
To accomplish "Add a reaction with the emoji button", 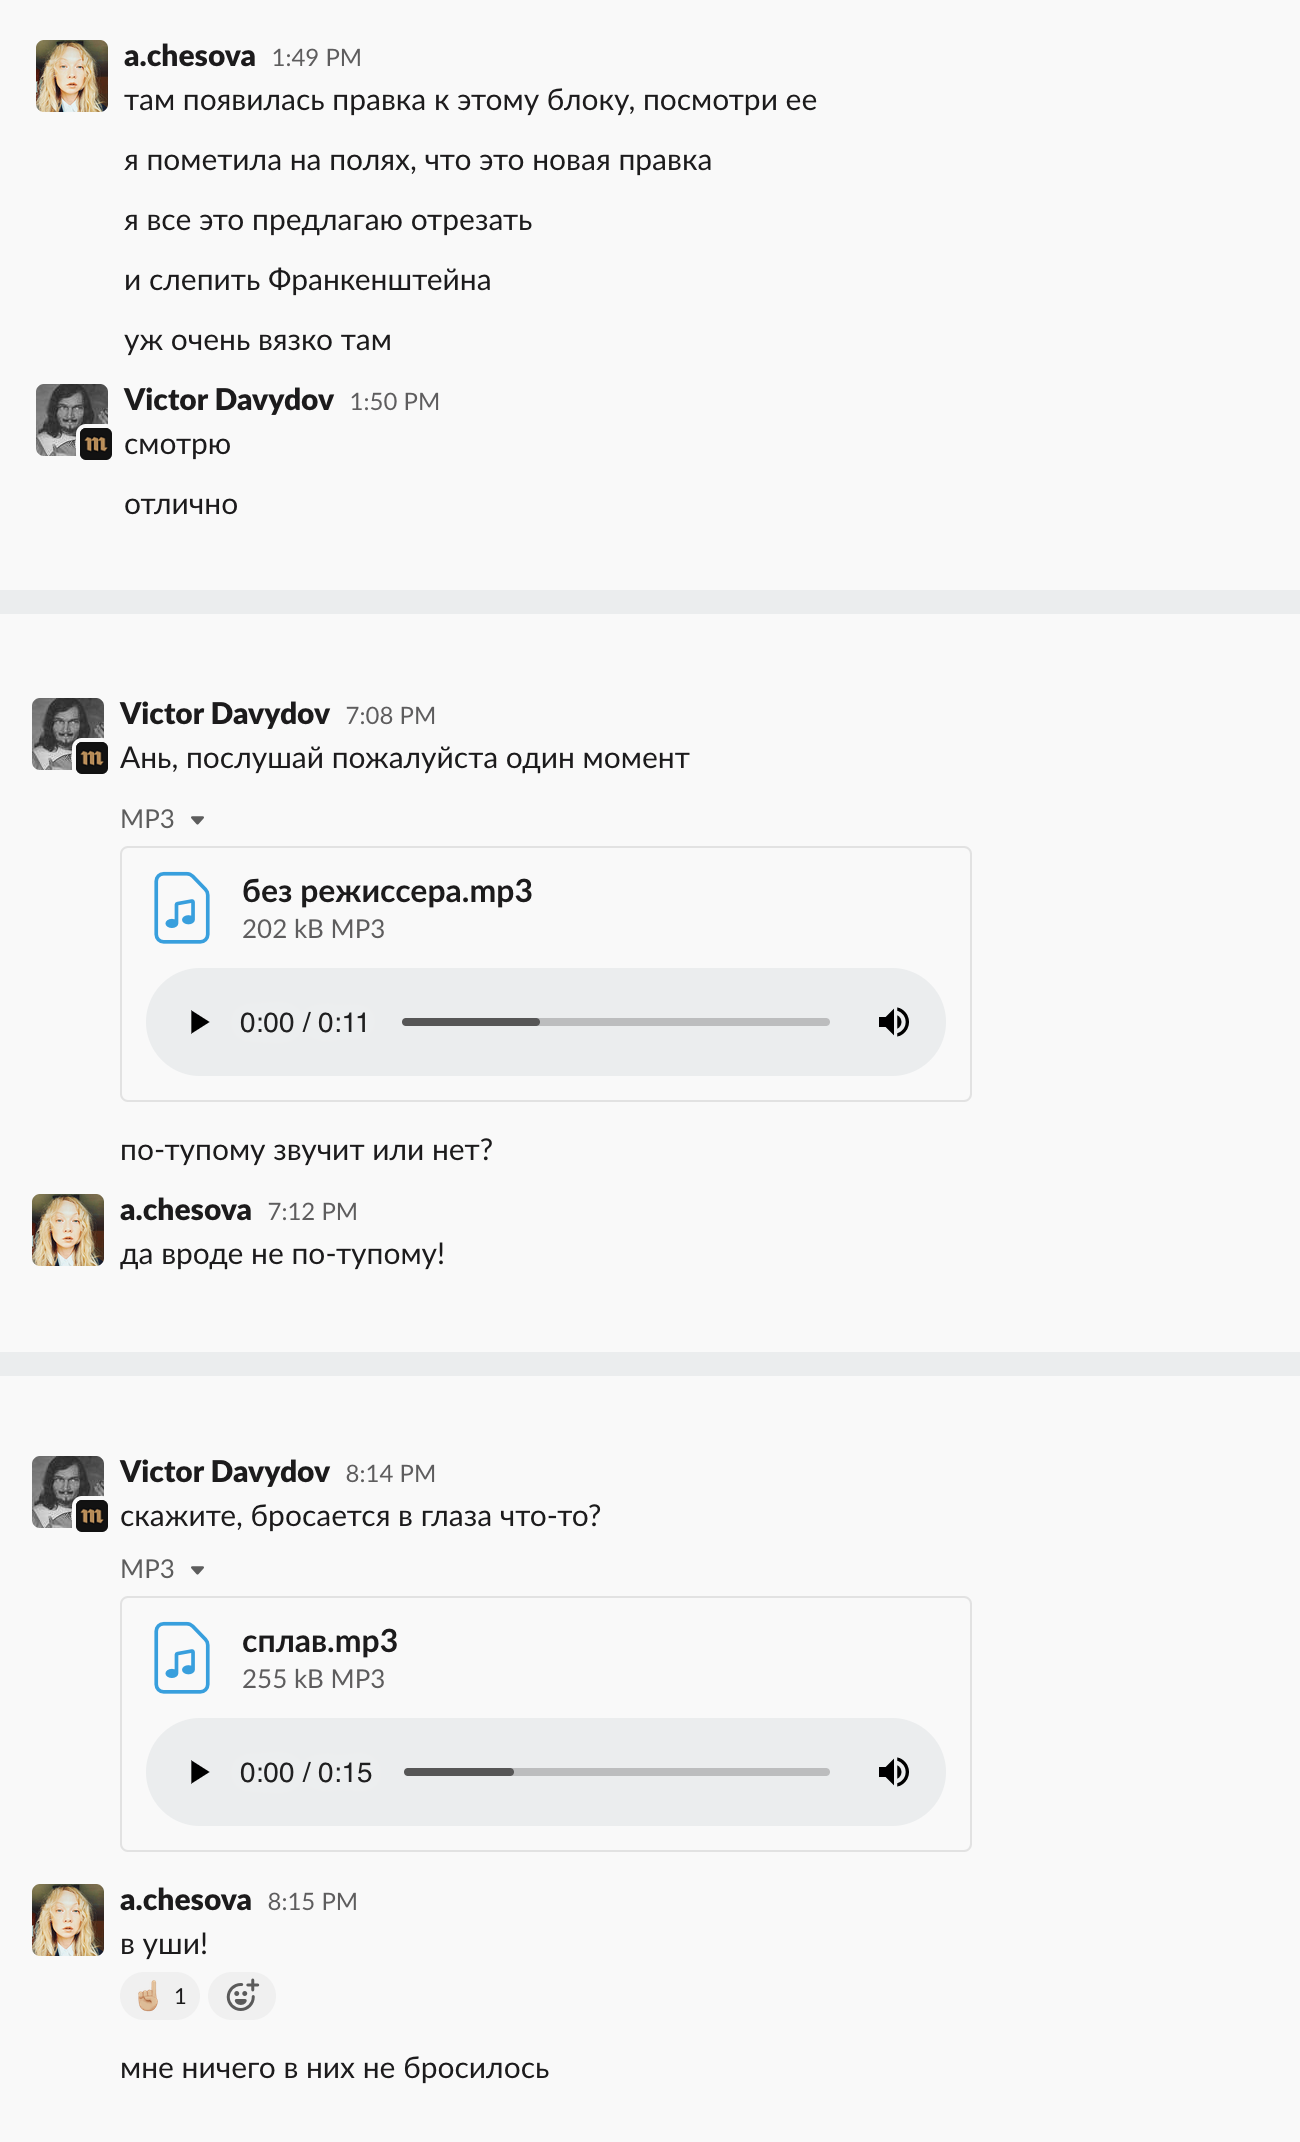I will click(242, 1996).
